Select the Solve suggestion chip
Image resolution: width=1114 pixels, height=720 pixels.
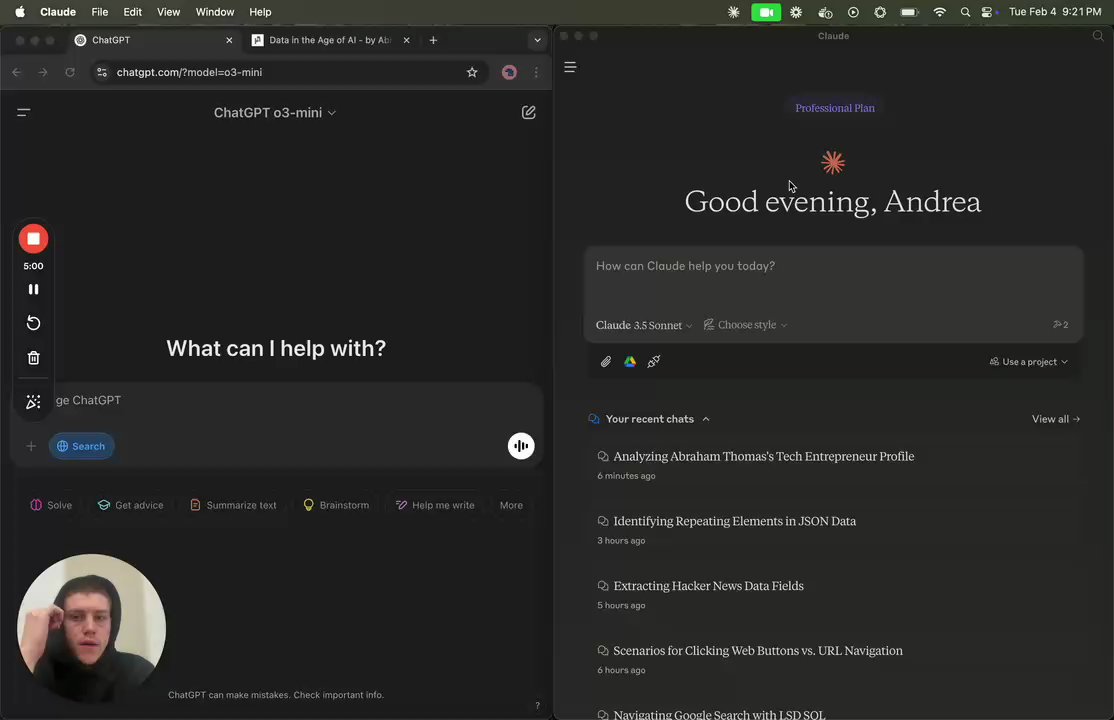51,505
